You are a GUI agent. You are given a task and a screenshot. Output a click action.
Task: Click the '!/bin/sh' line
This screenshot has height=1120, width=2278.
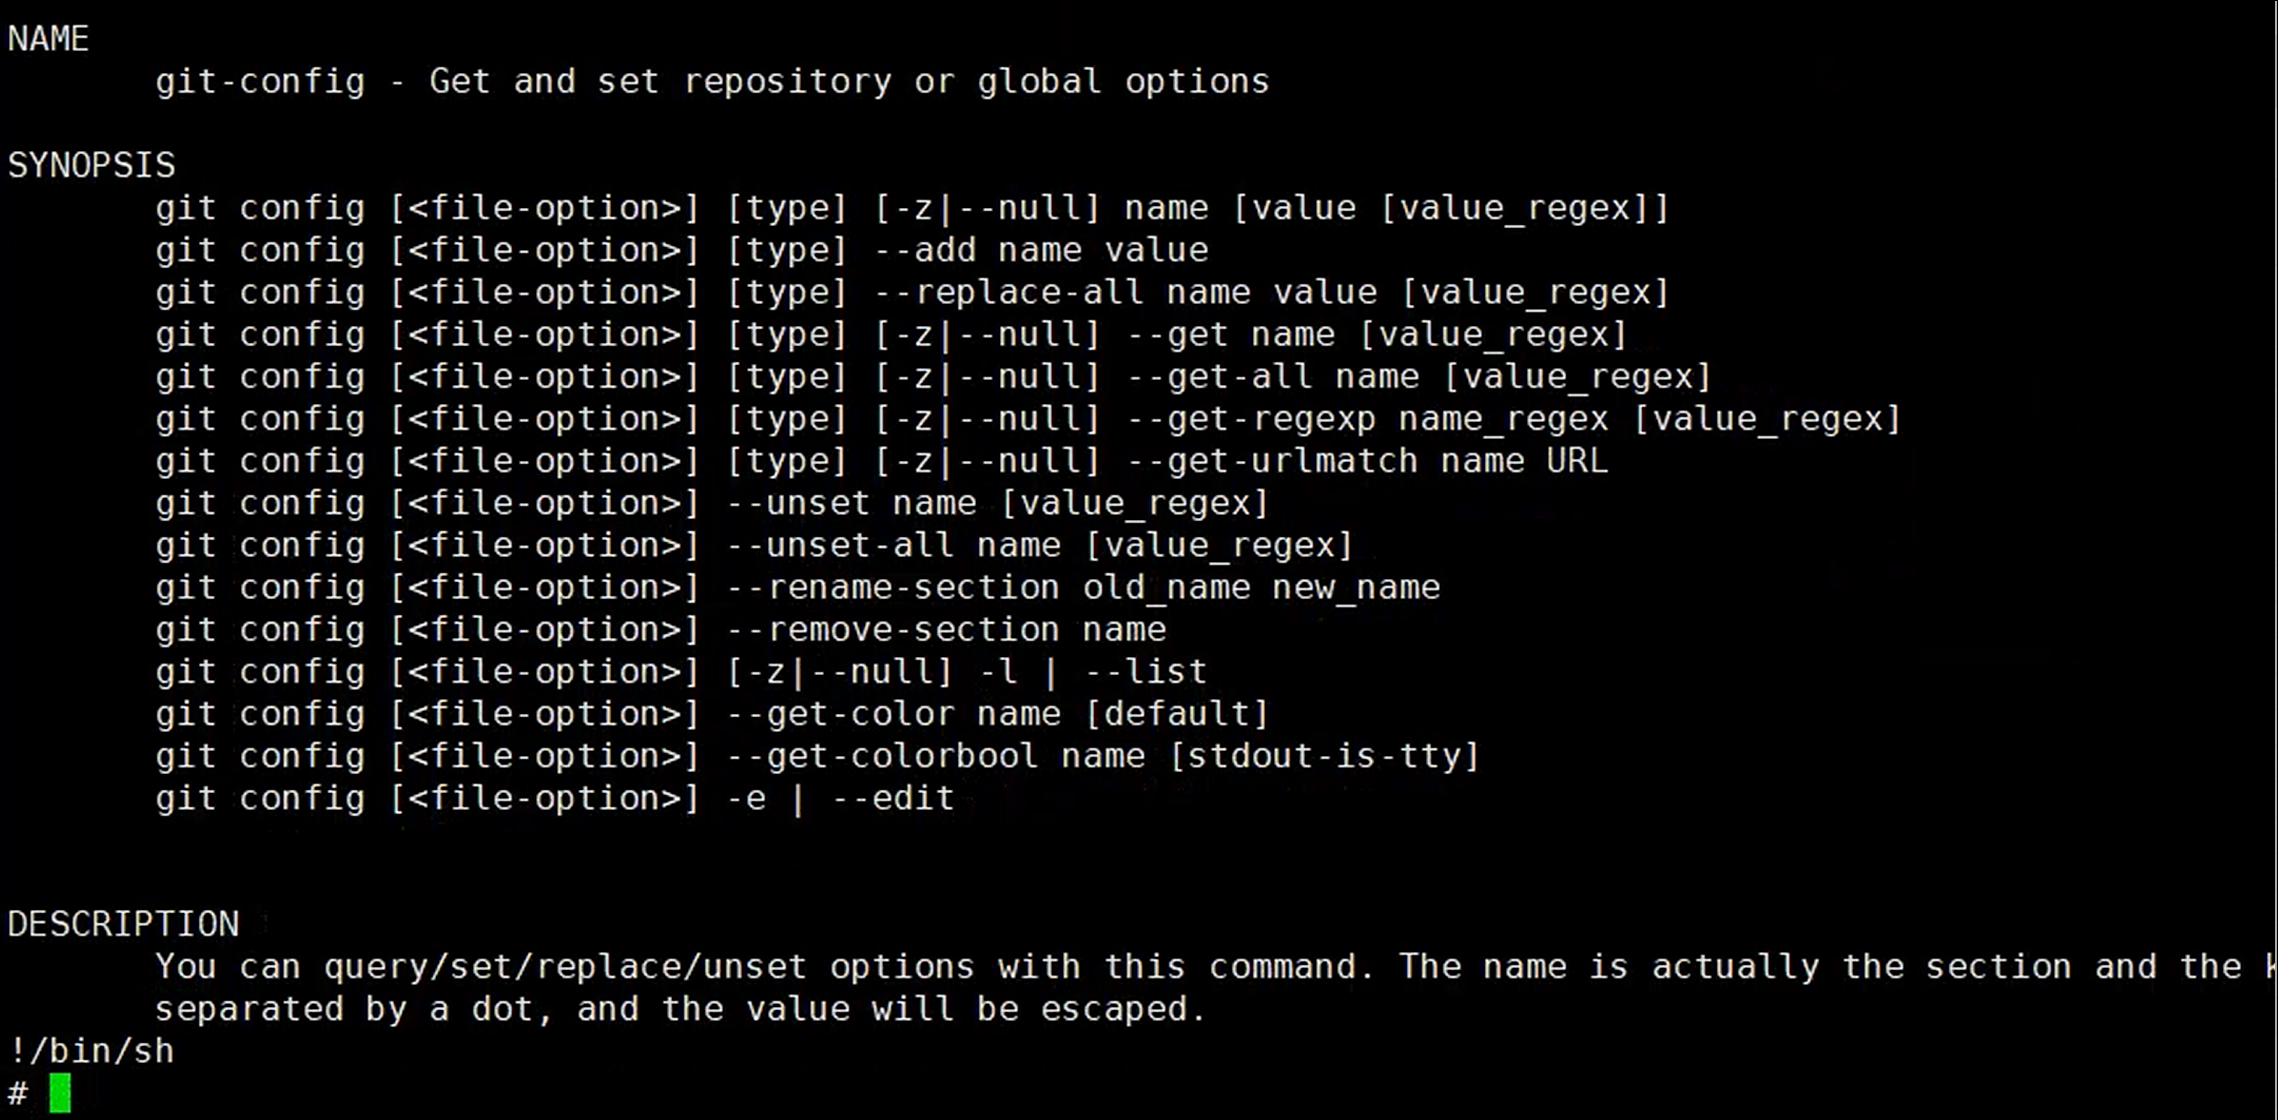pyautogui.click(x=91, y=1051)
